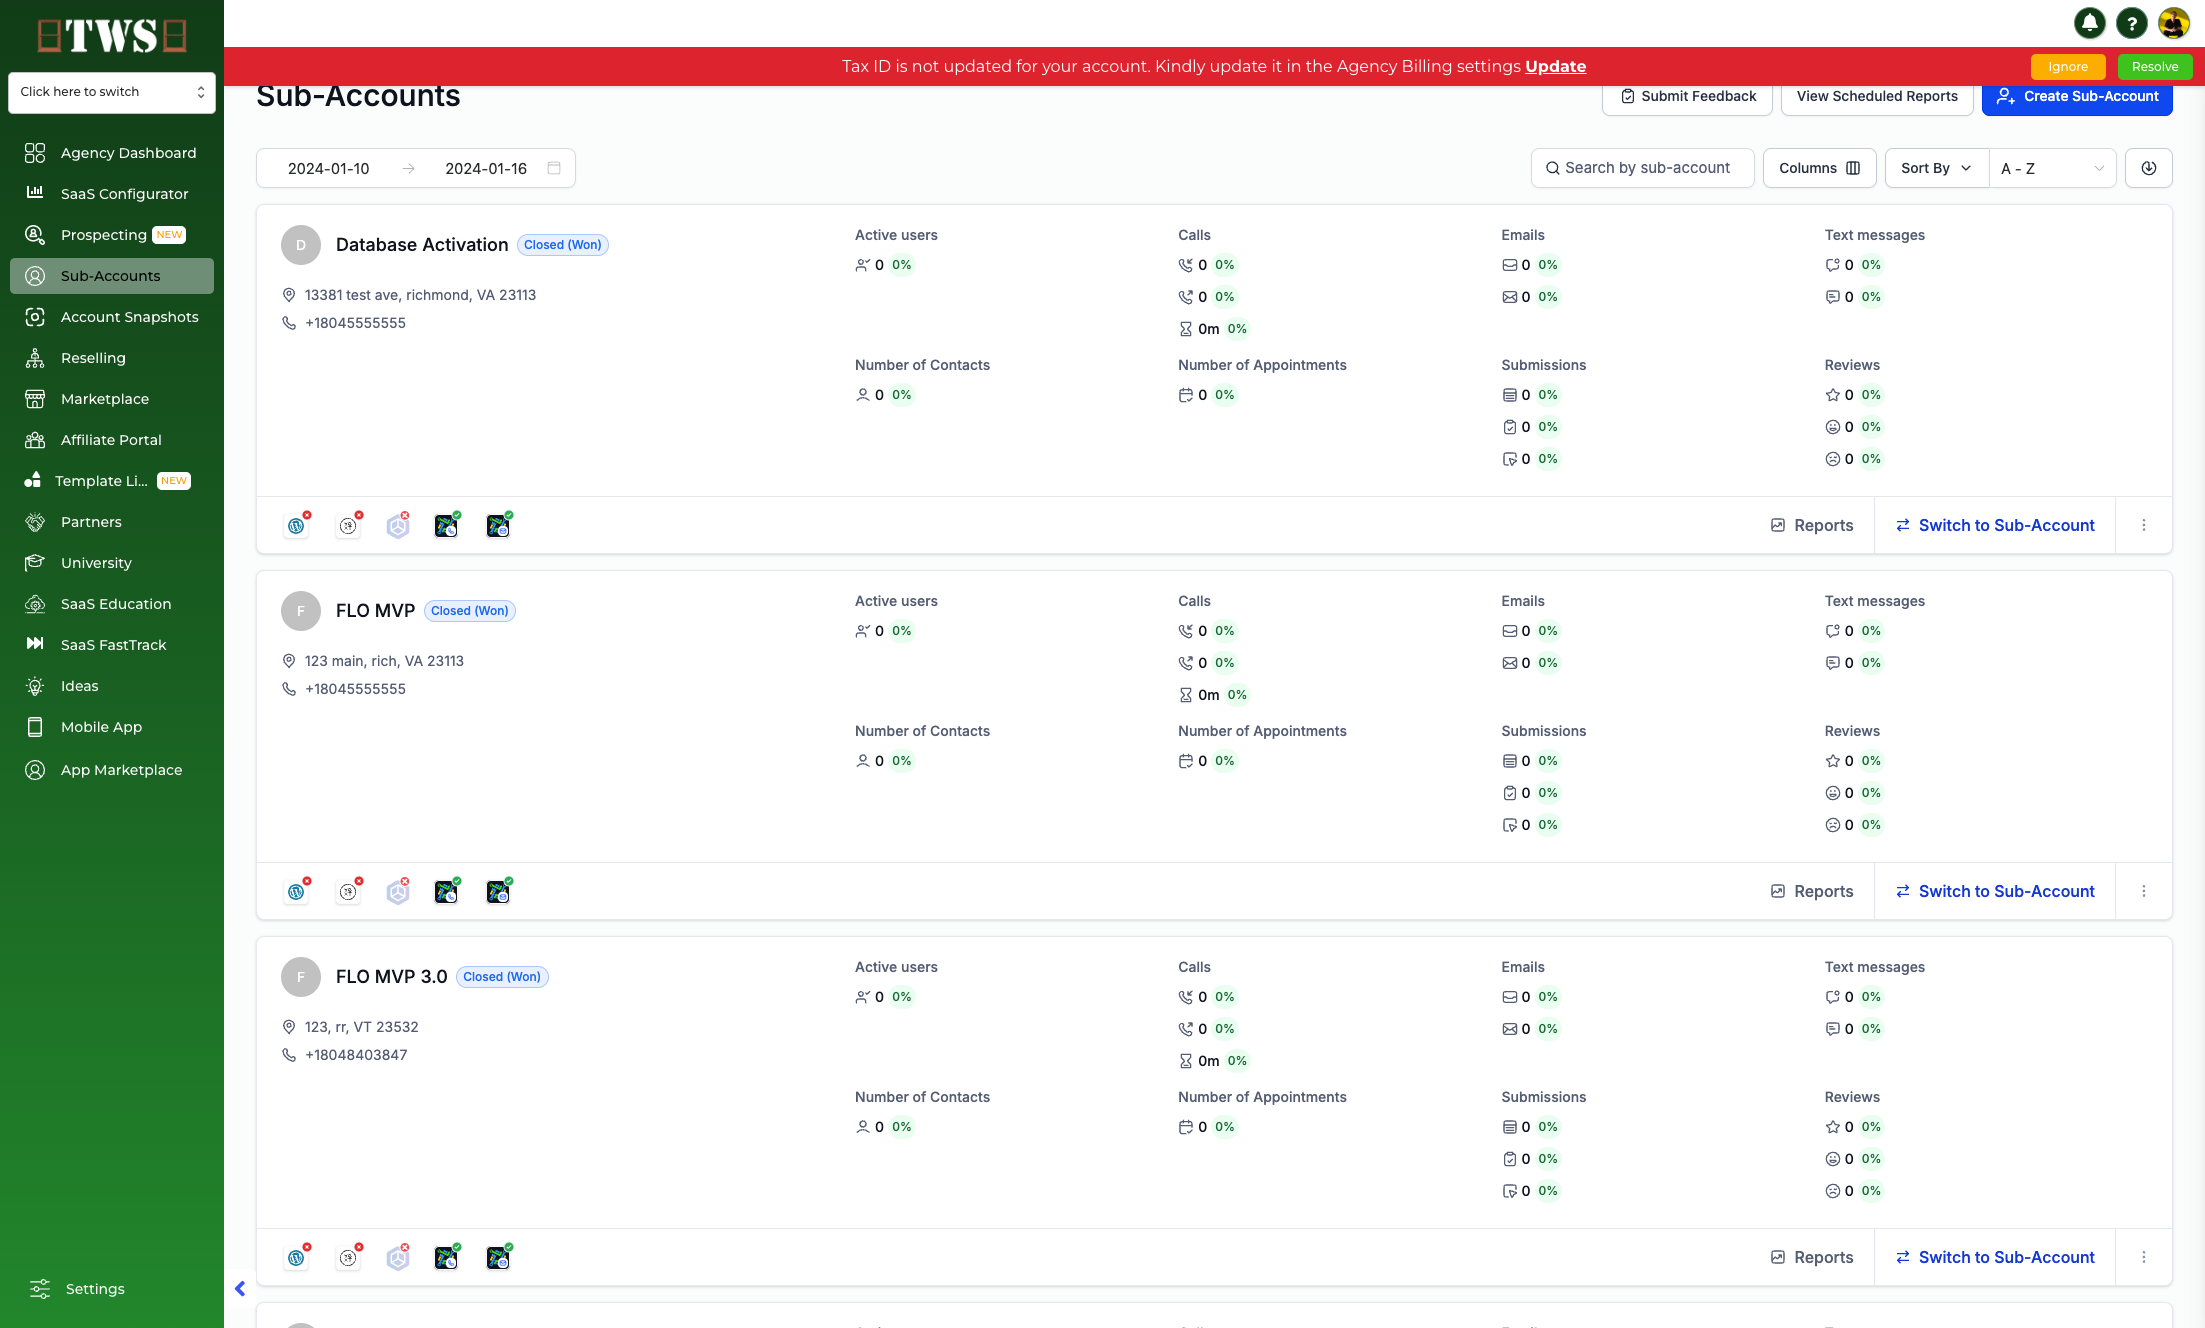Open the A - Z sort order dropdown

pyautogui.click(x=2052, y=168)
